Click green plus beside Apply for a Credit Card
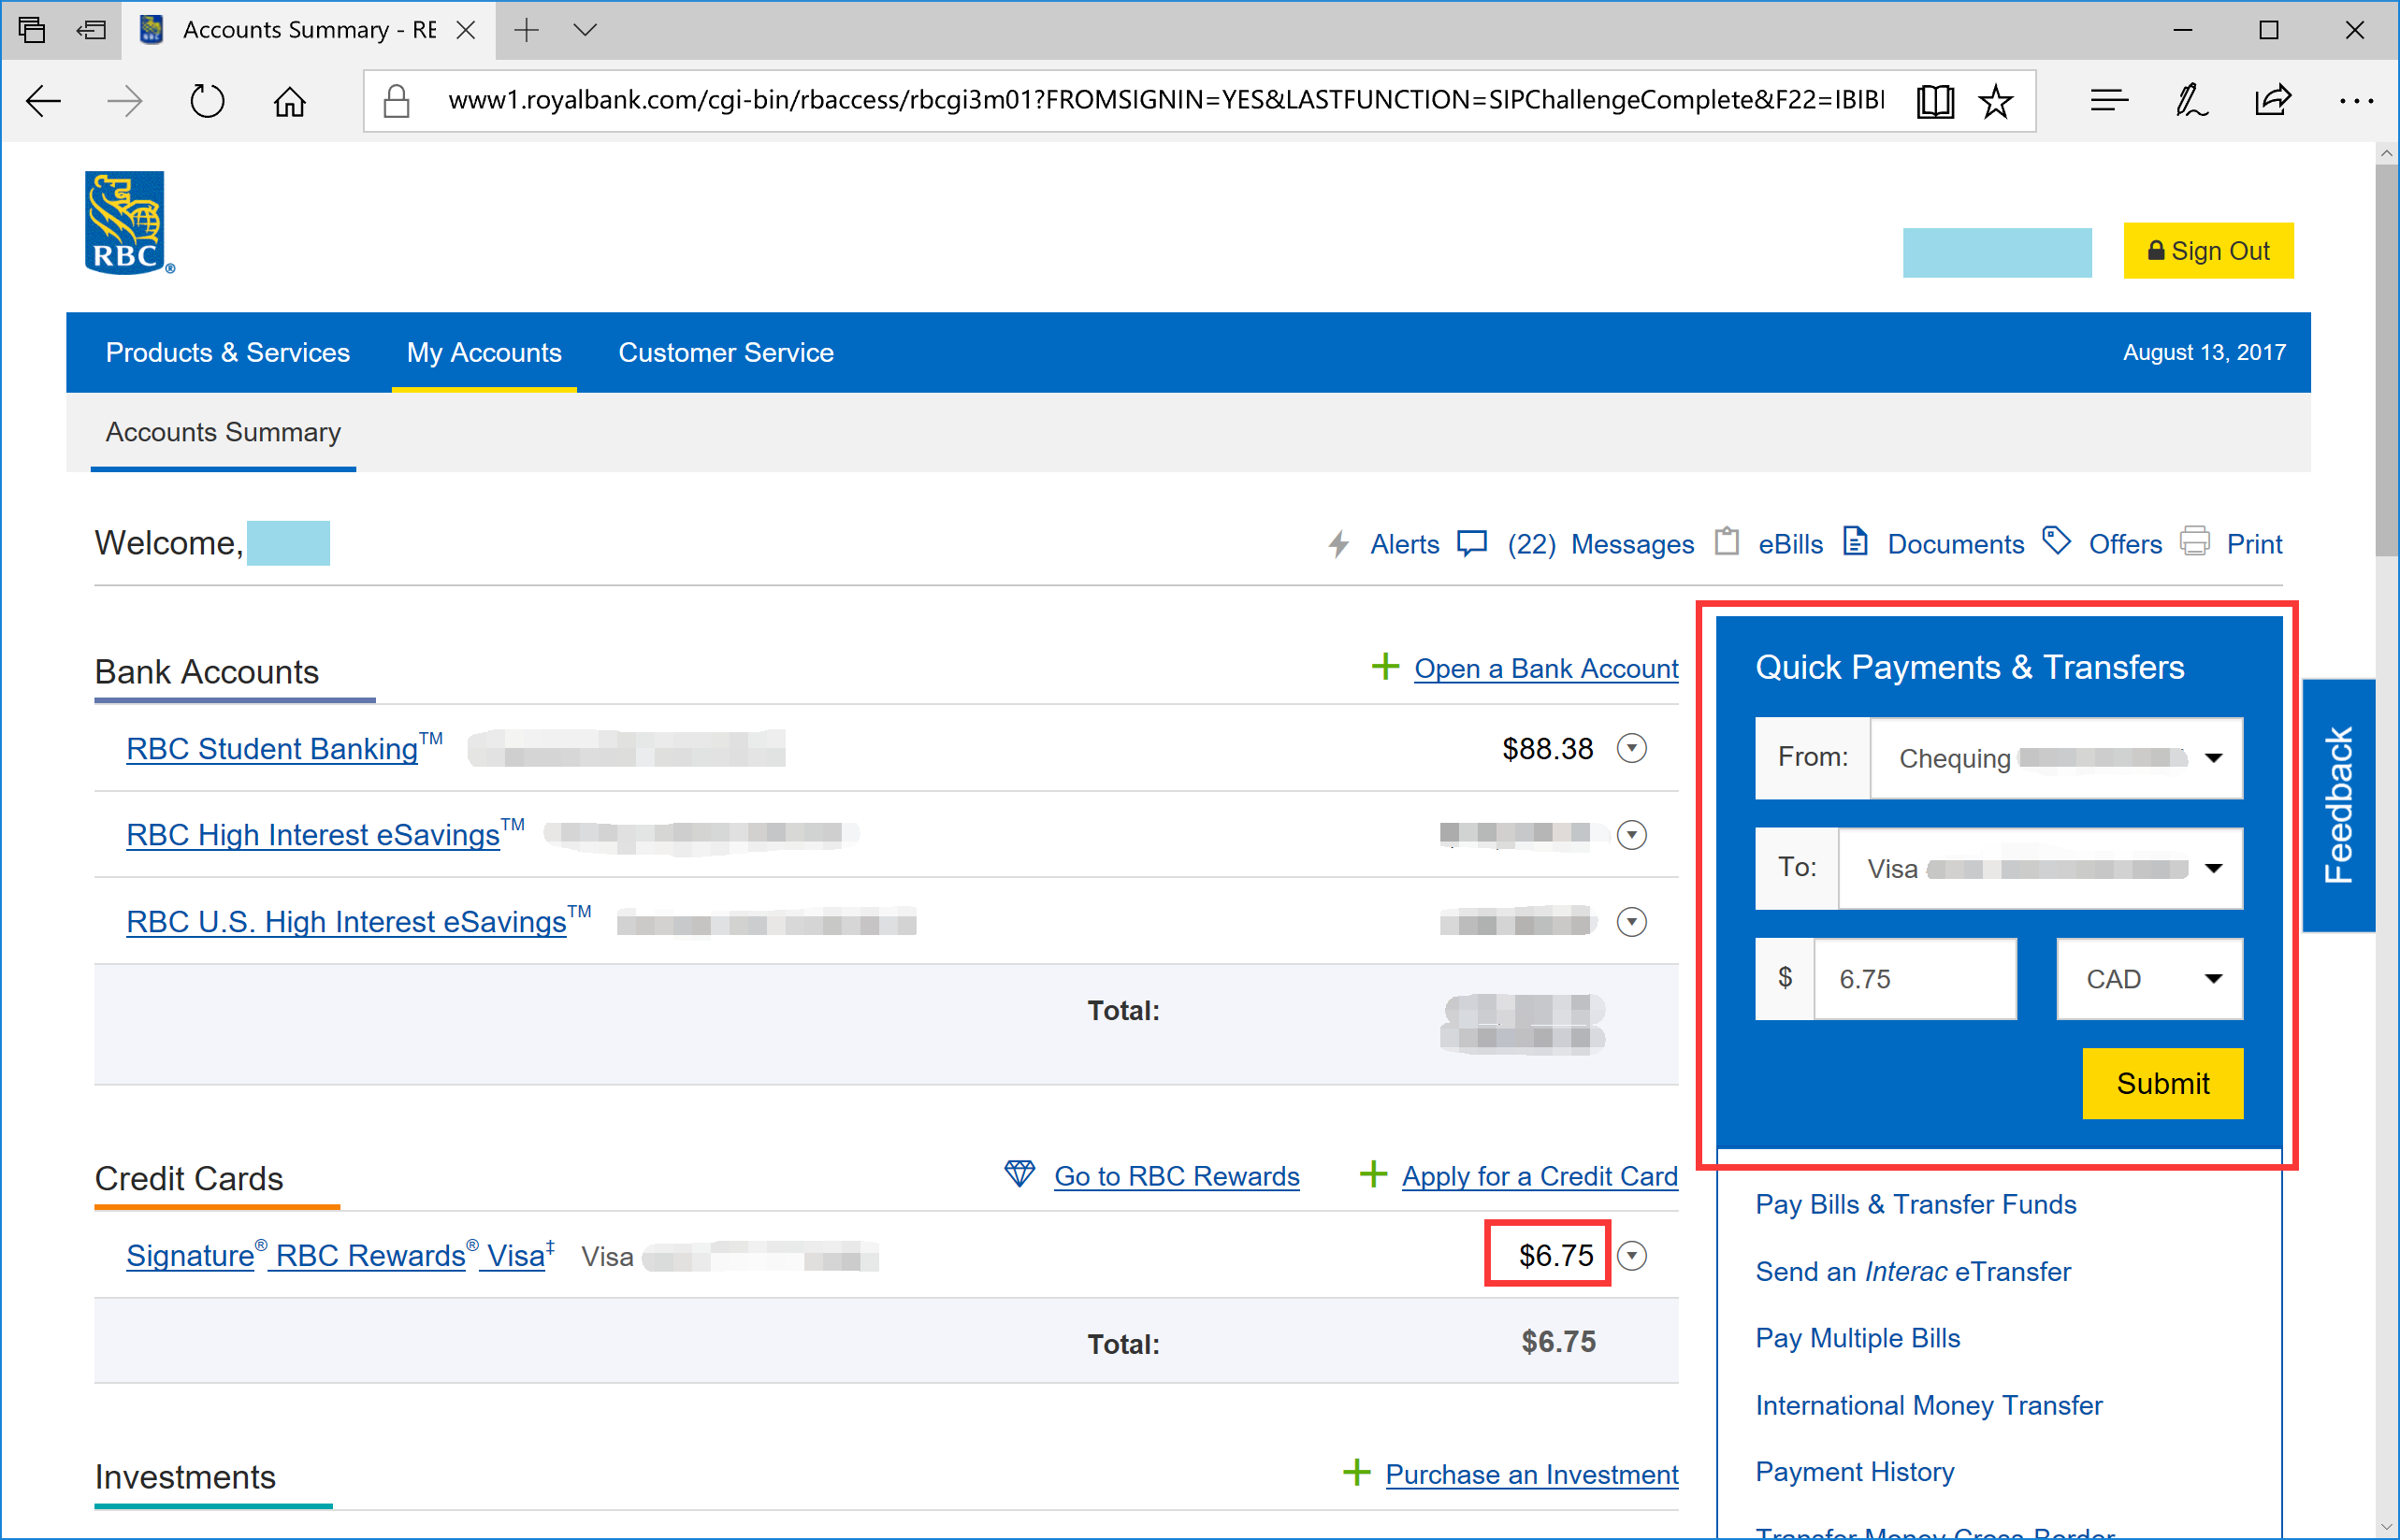Image resolution: width=2400 pixels, height=1540 pixels. click(1374, 1174)
